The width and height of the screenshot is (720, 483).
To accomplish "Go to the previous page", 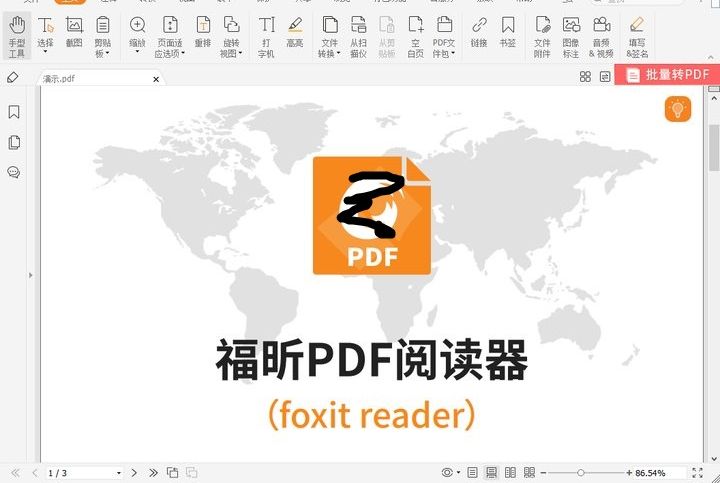I will point(34,472).
